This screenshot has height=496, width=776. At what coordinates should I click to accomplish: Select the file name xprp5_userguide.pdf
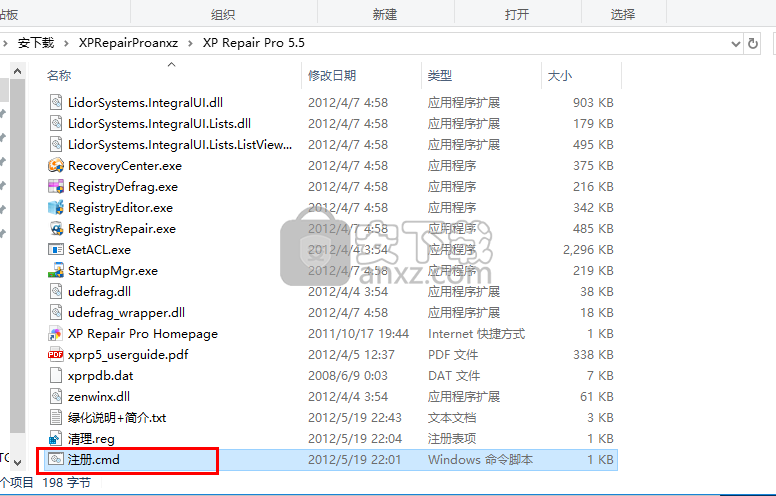128,355
